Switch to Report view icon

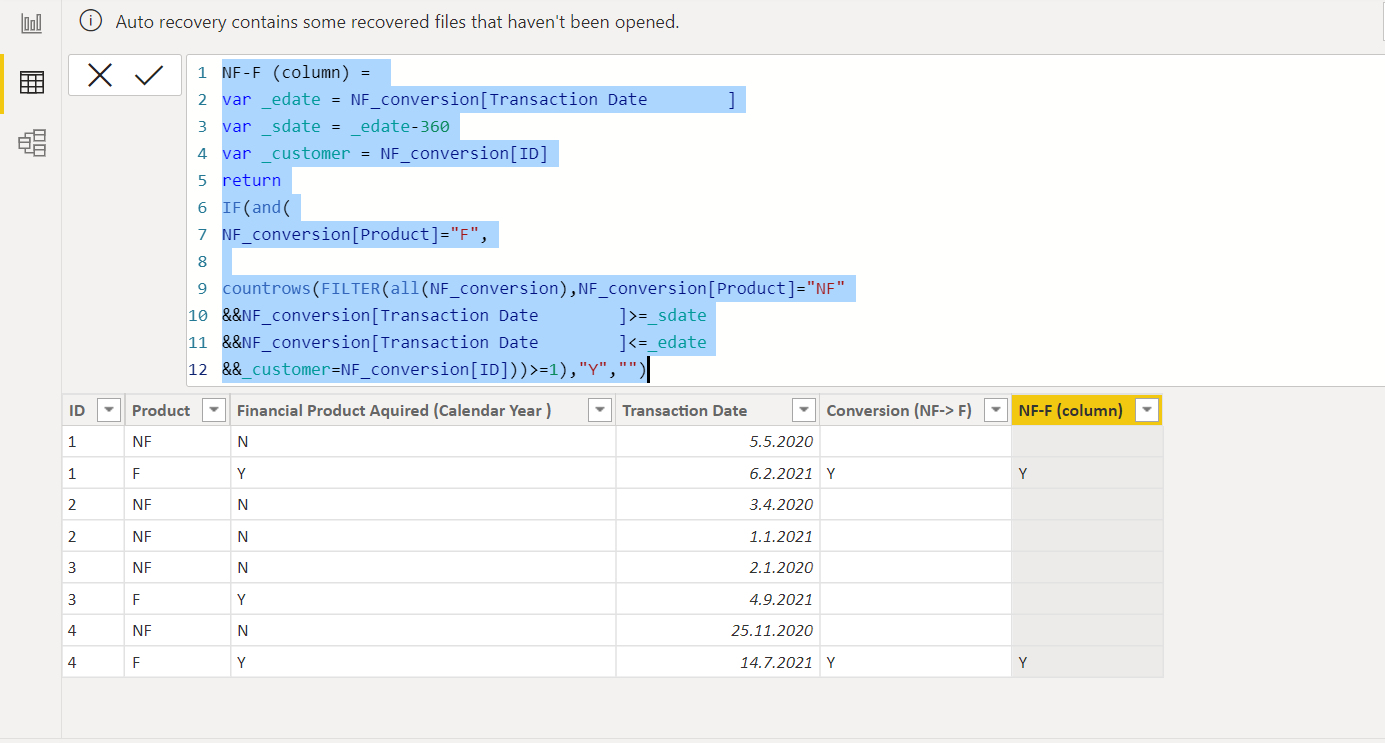[x=32, y=22]
